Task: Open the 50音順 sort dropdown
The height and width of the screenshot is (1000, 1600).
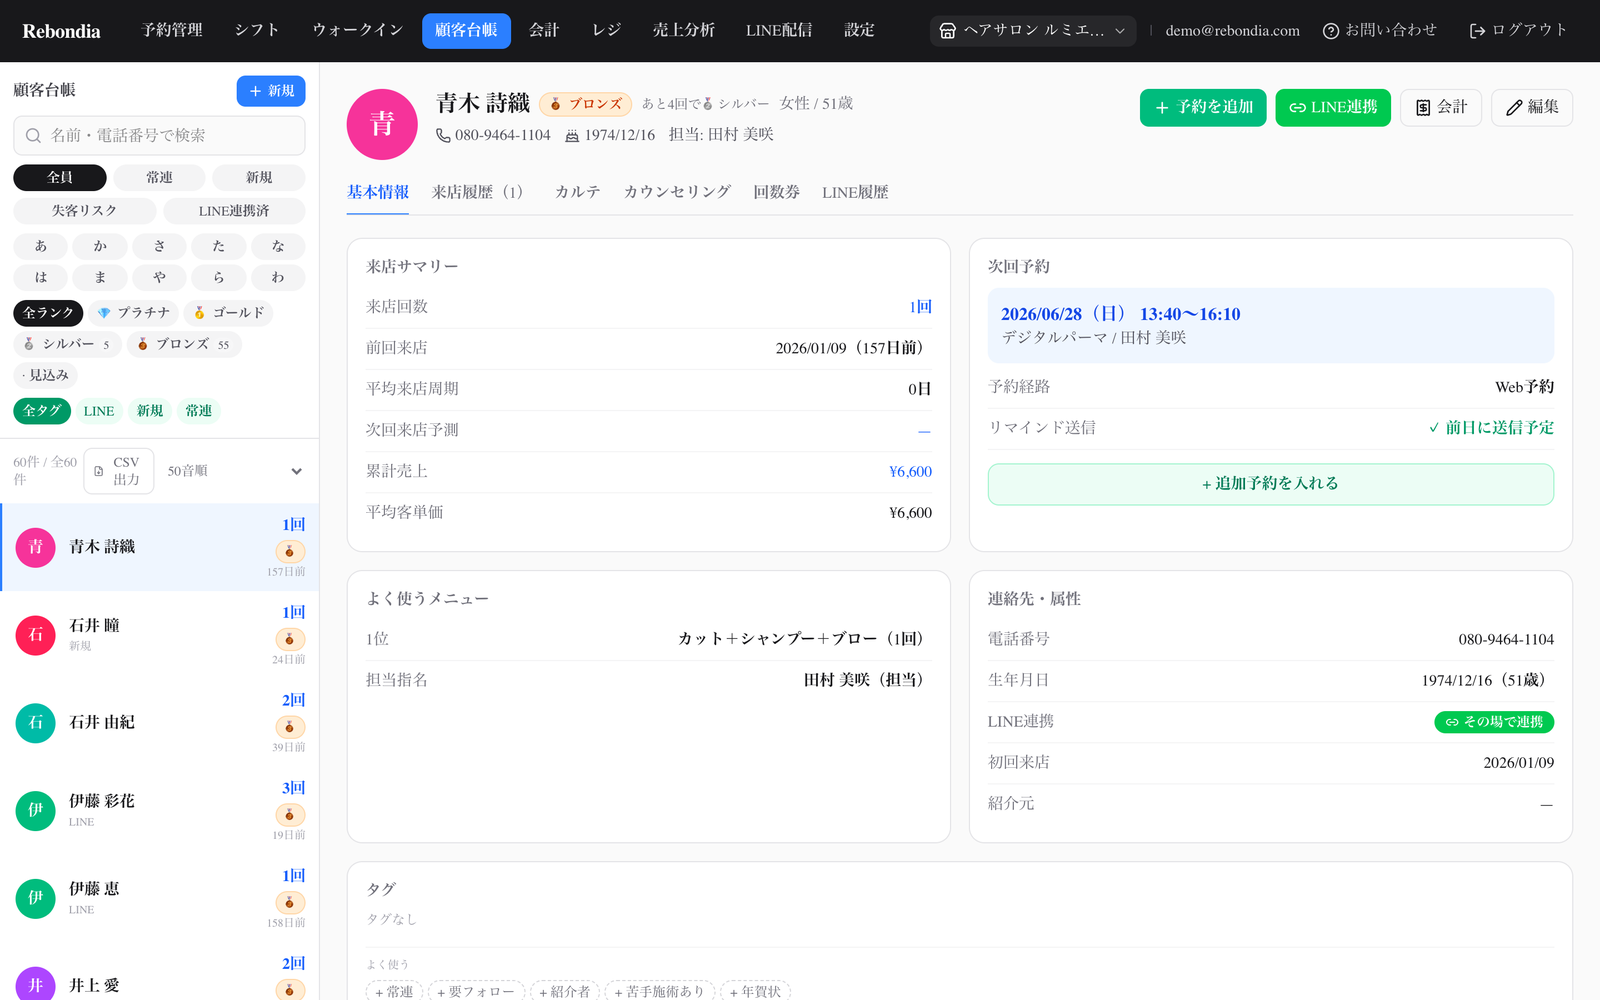Action: tap(235, 471)
